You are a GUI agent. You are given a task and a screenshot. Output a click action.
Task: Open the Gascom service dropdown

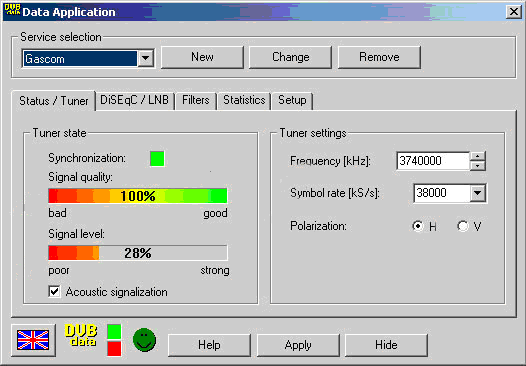point(146,58)
